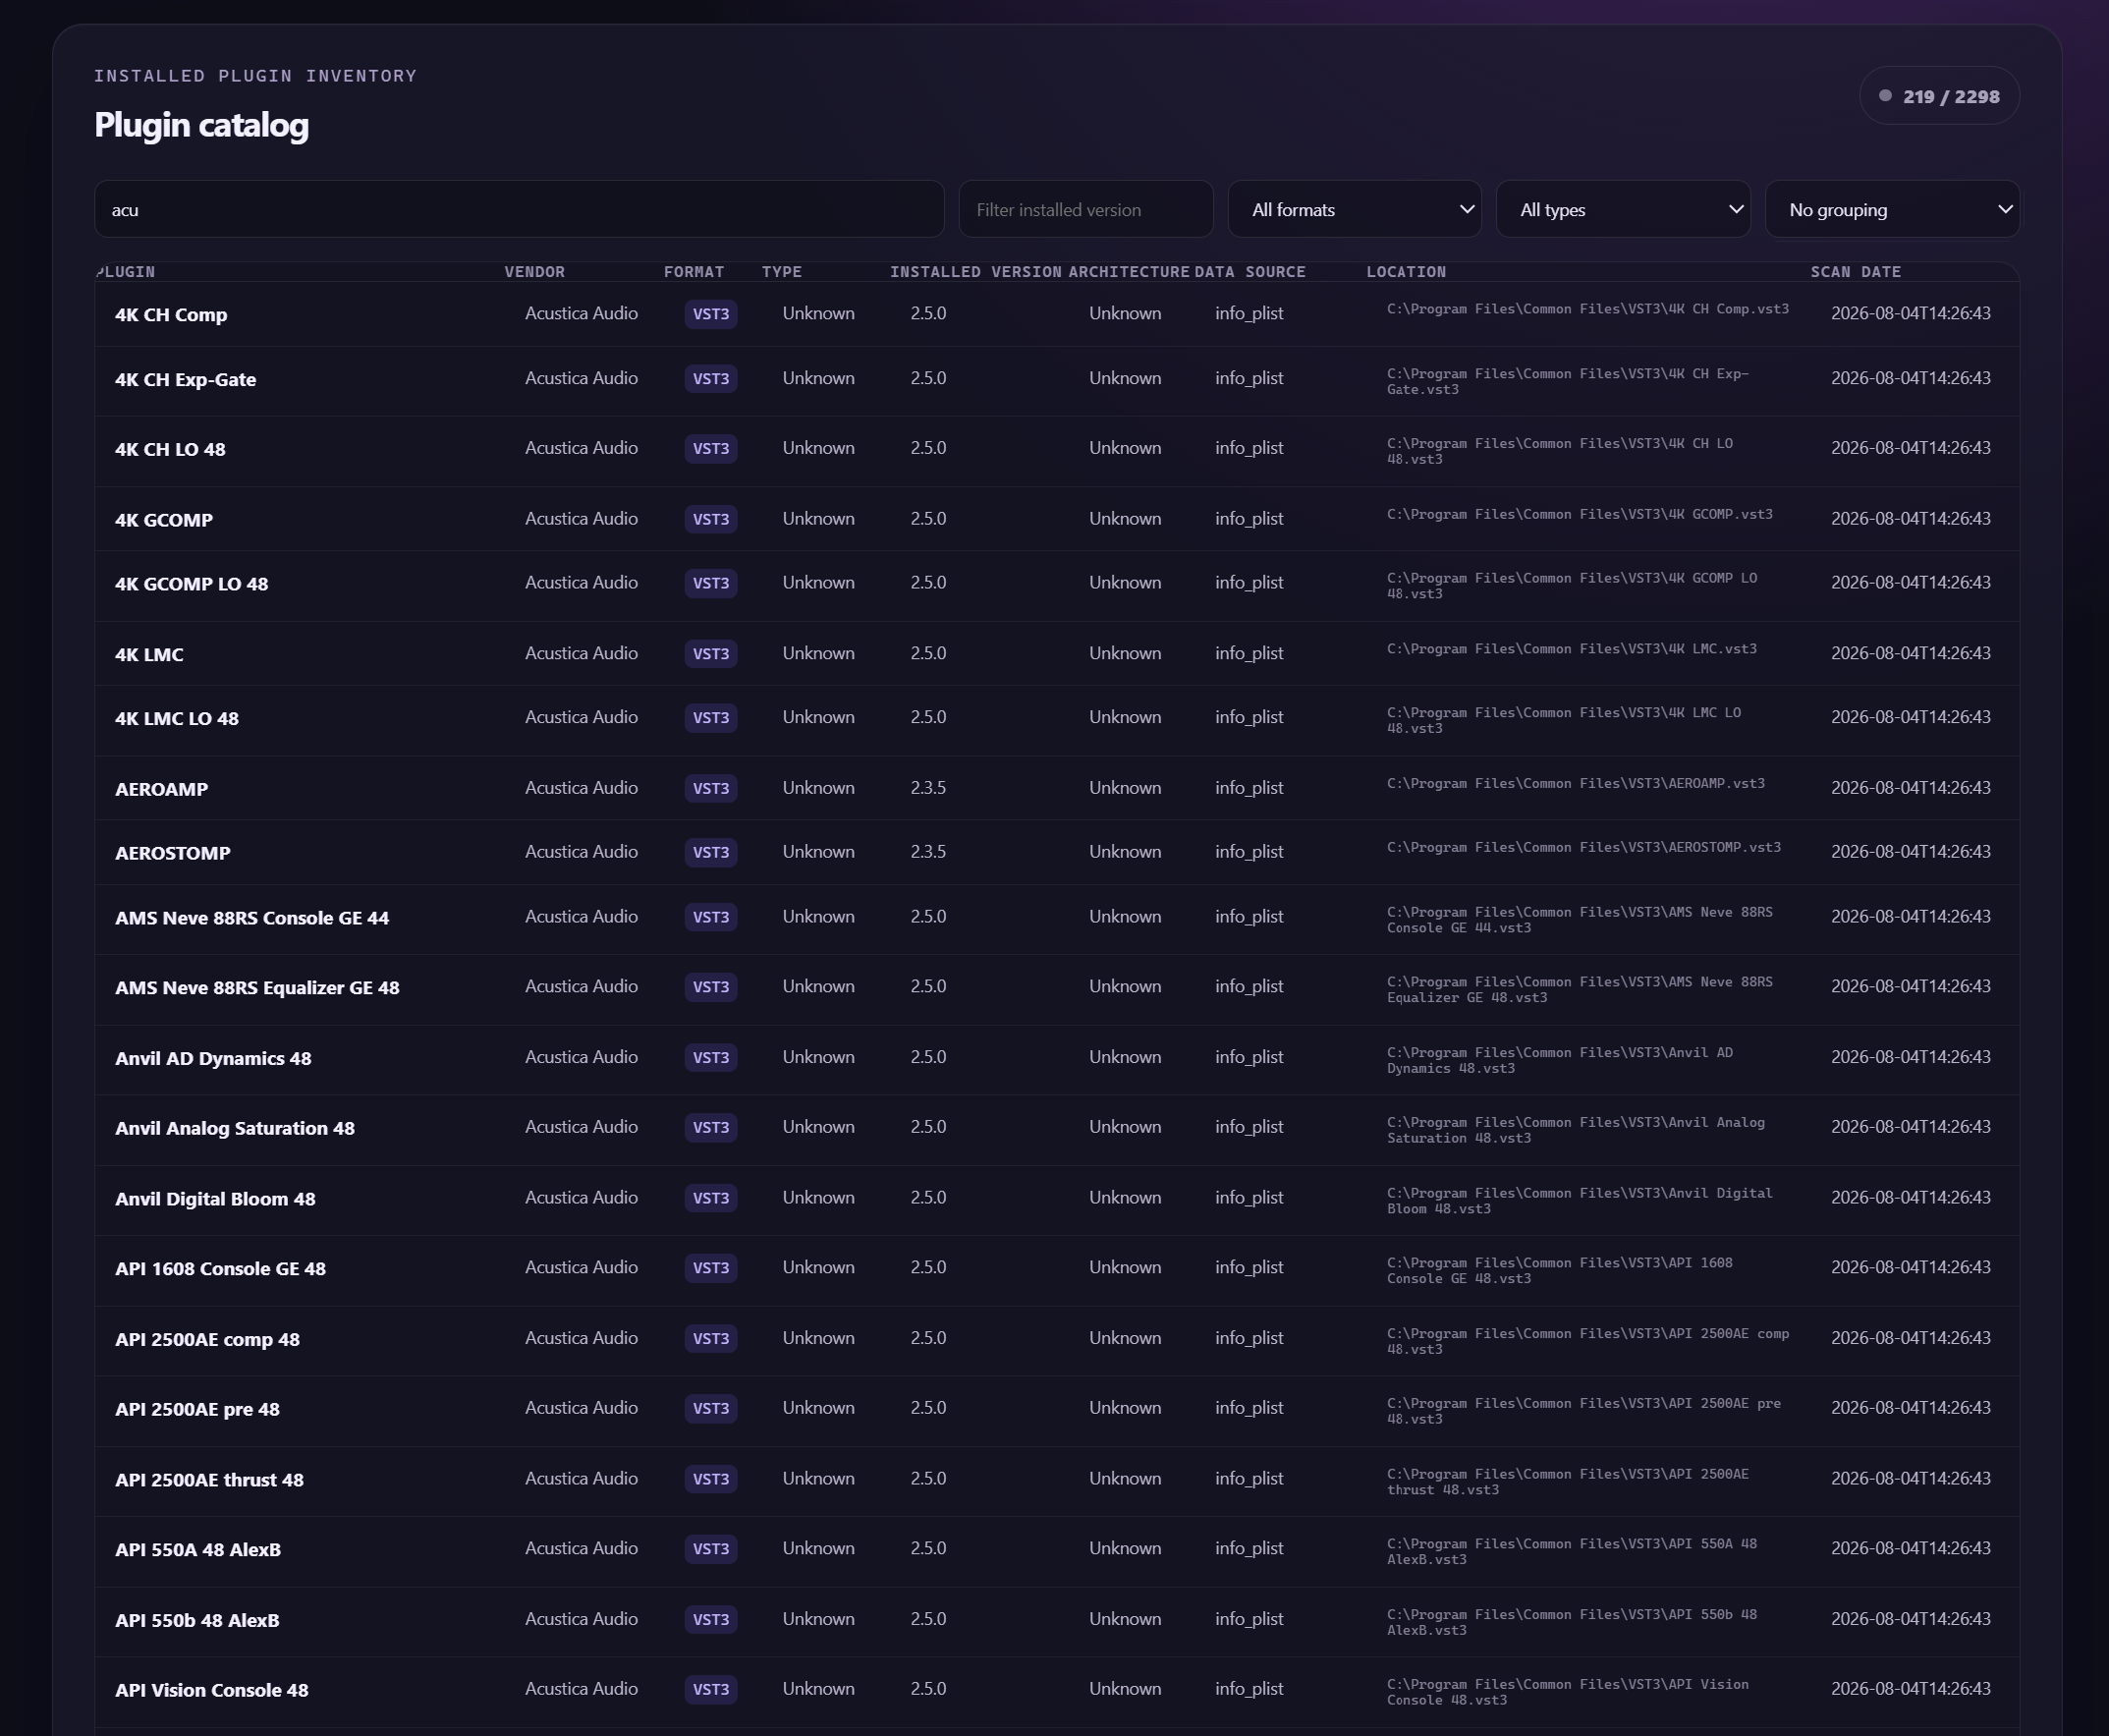The height and width of the screenshot is (1736, 2109).
Task: Click the Architecture column header
Action: tap(1129, 272)
